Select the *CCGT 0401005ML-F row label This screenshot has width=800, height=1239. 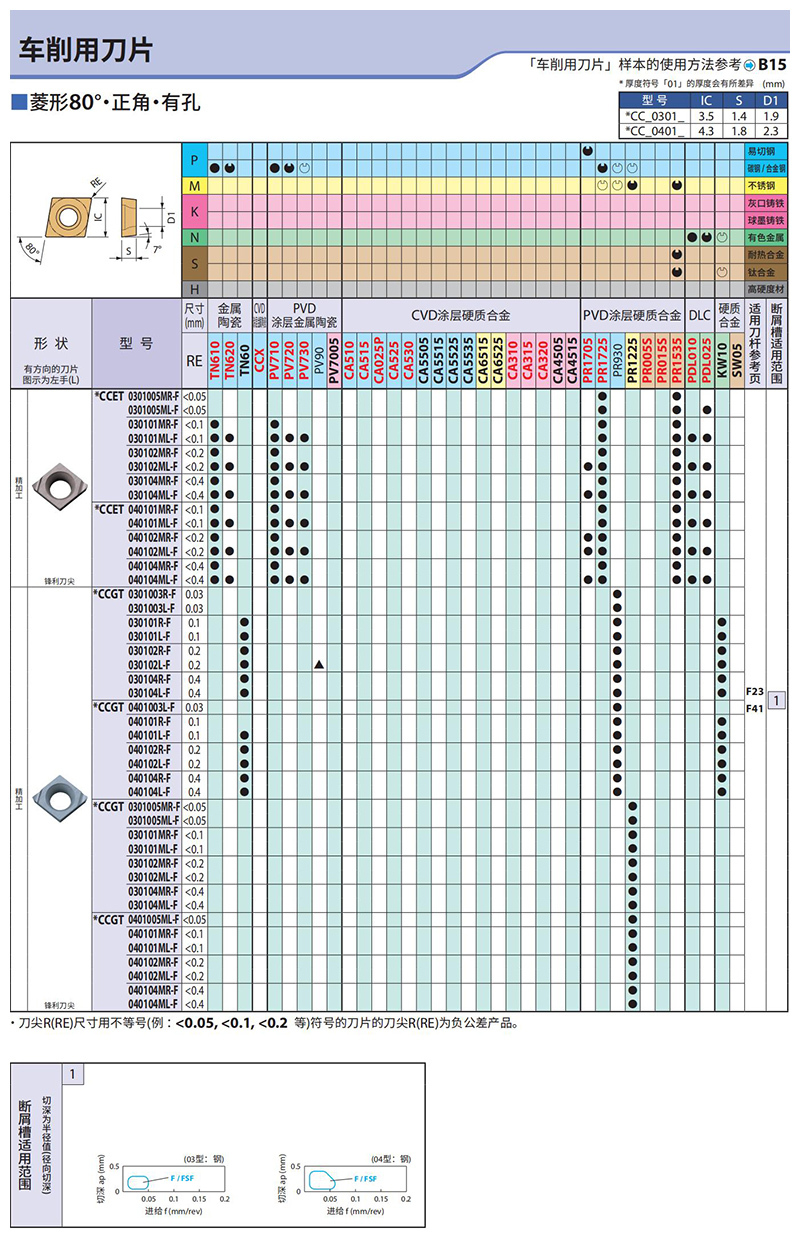tap(137, 919)
